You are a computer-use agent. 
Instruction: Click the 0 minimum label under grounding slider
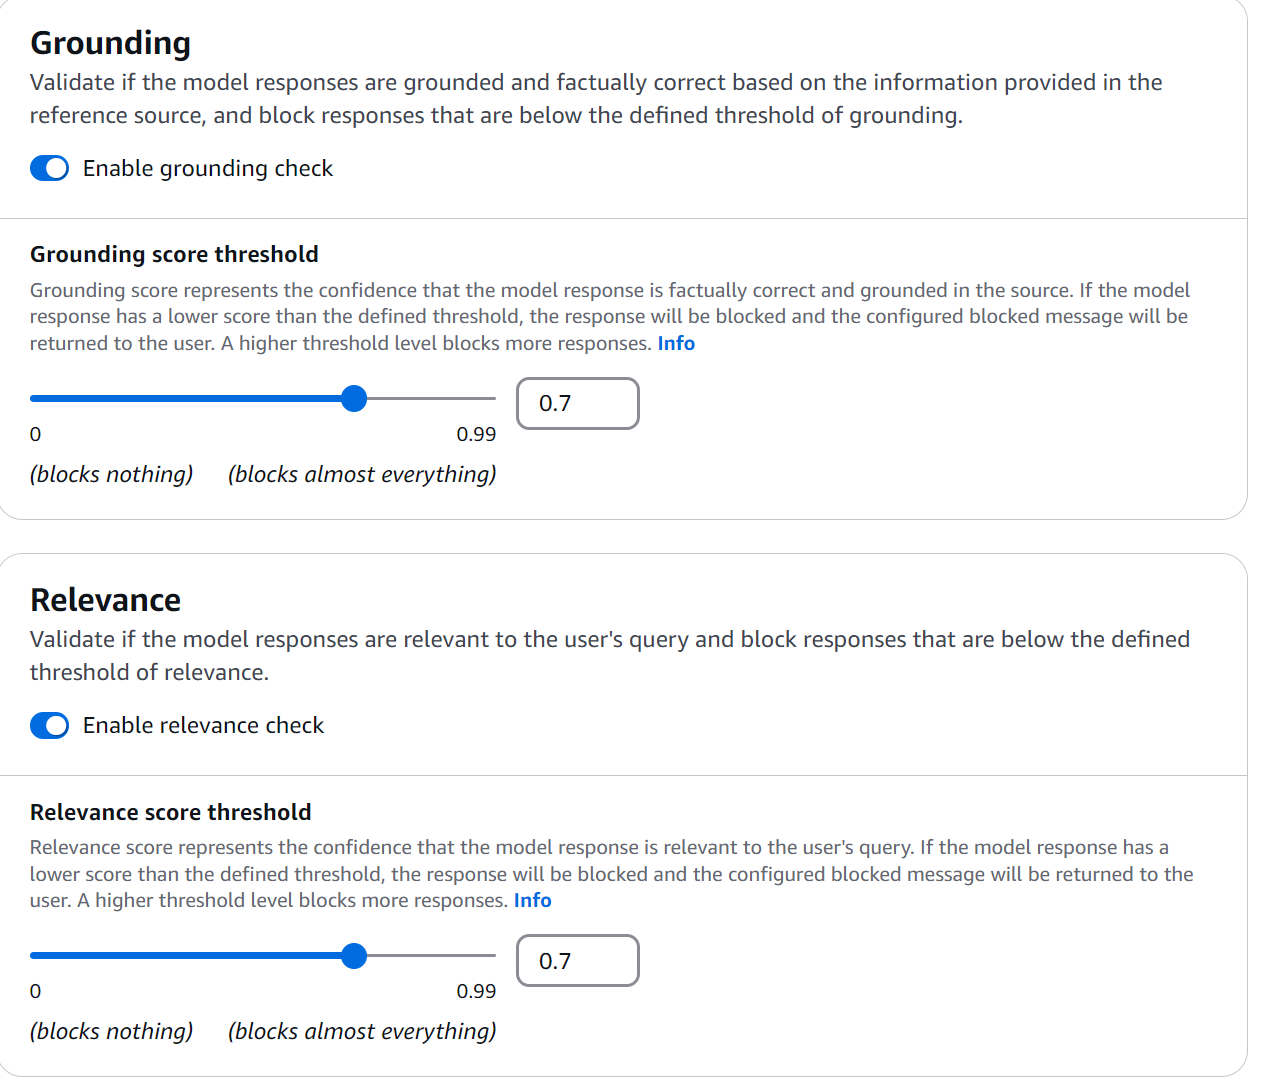point(36,434)
